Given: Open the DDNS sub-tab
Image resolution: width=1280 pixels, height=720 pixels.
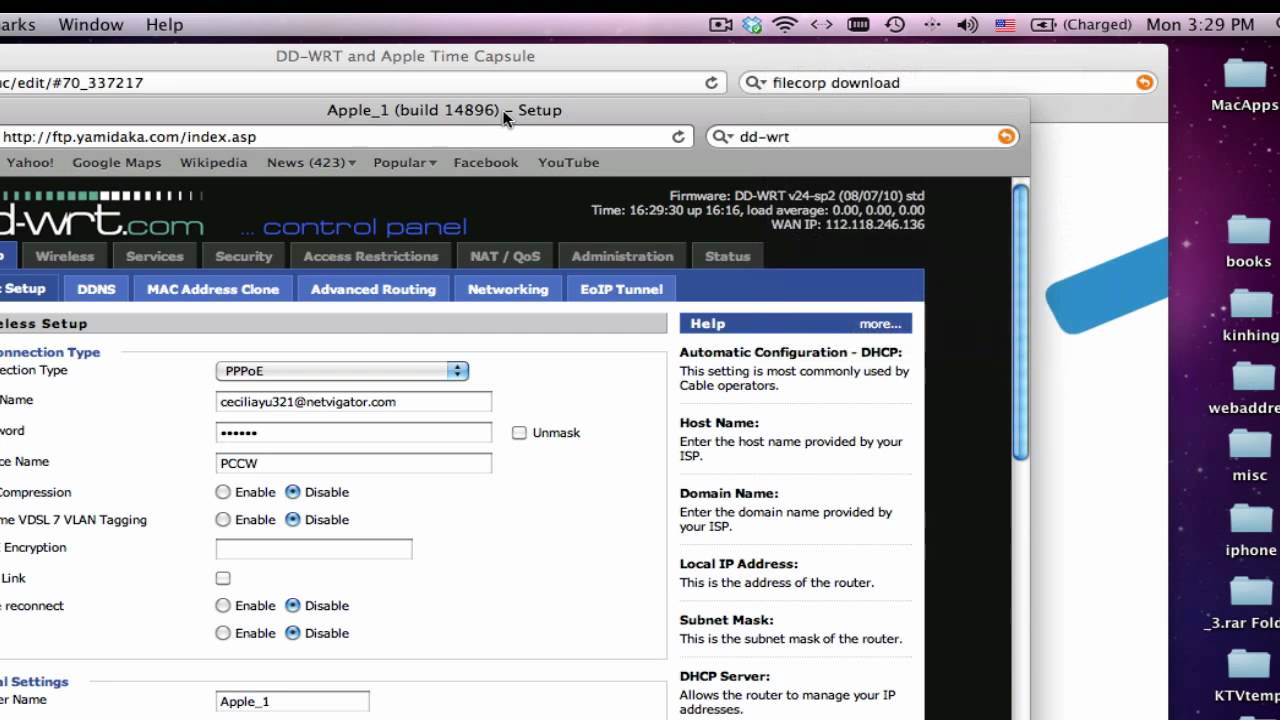Looking at the screenshot, I should click(x=97, y=290).
